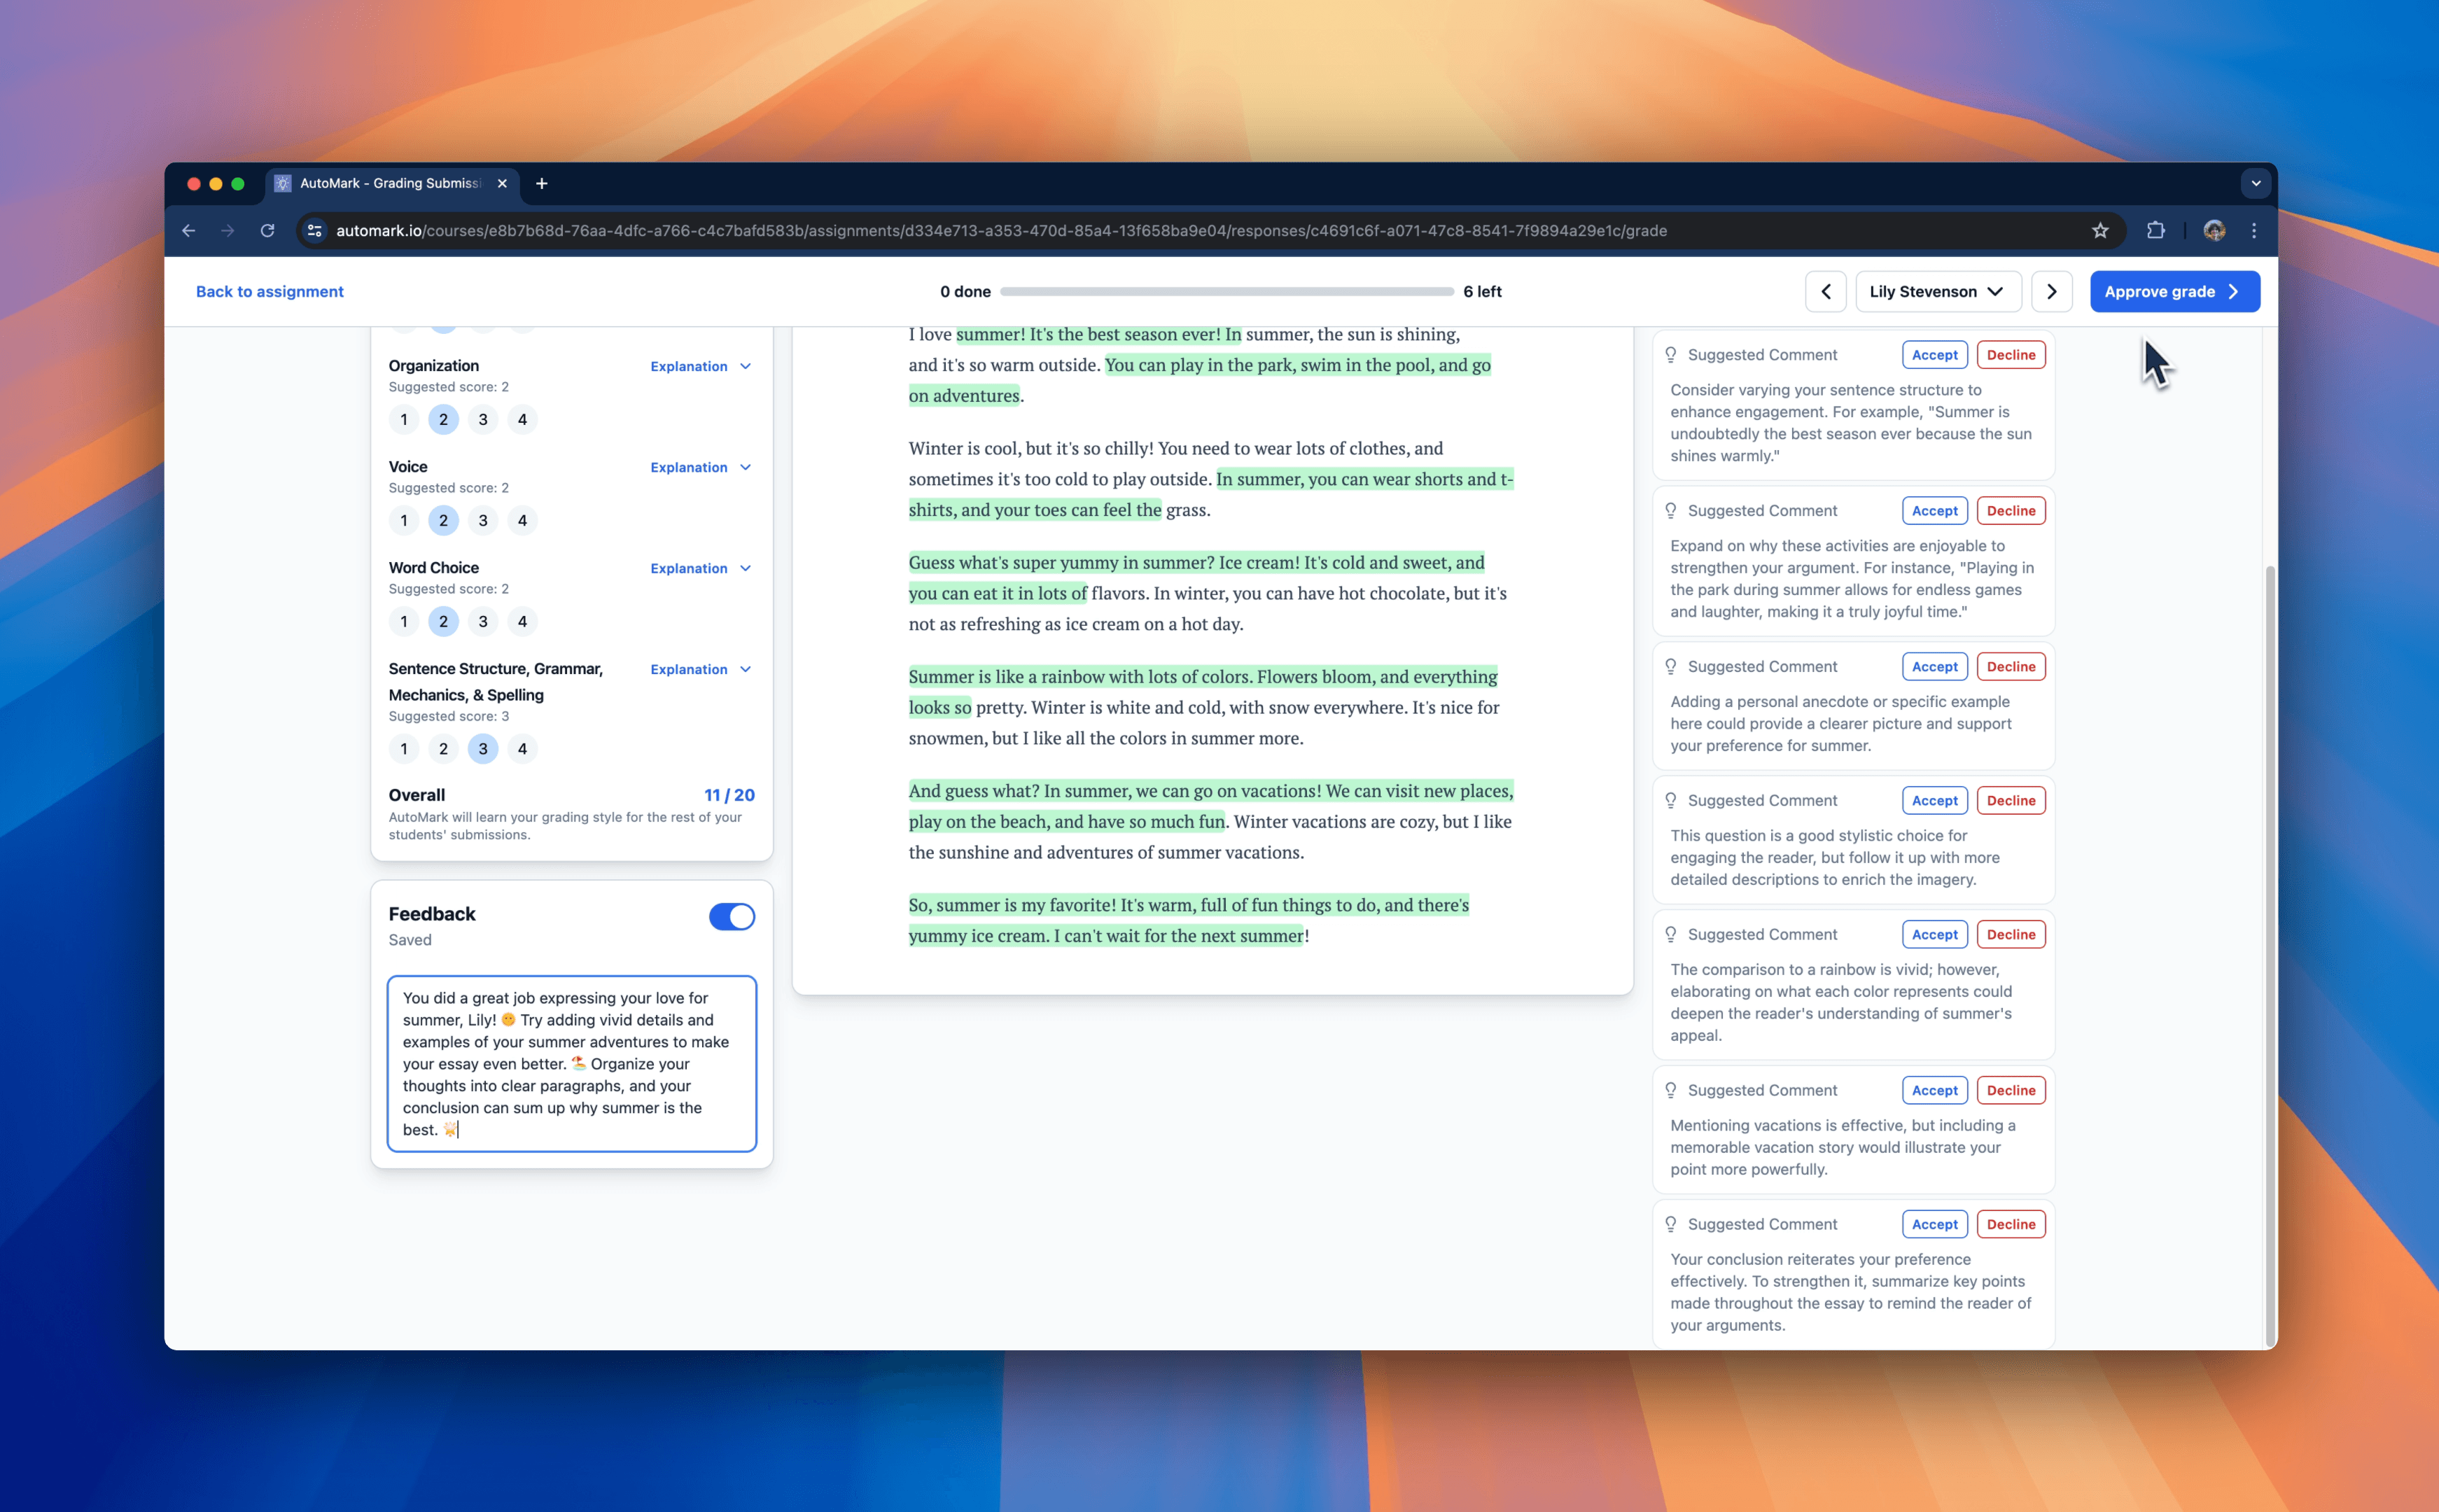Expand the Word Choice explanation section
The height and width of the screenshot is (1512, 2439).
697,568
